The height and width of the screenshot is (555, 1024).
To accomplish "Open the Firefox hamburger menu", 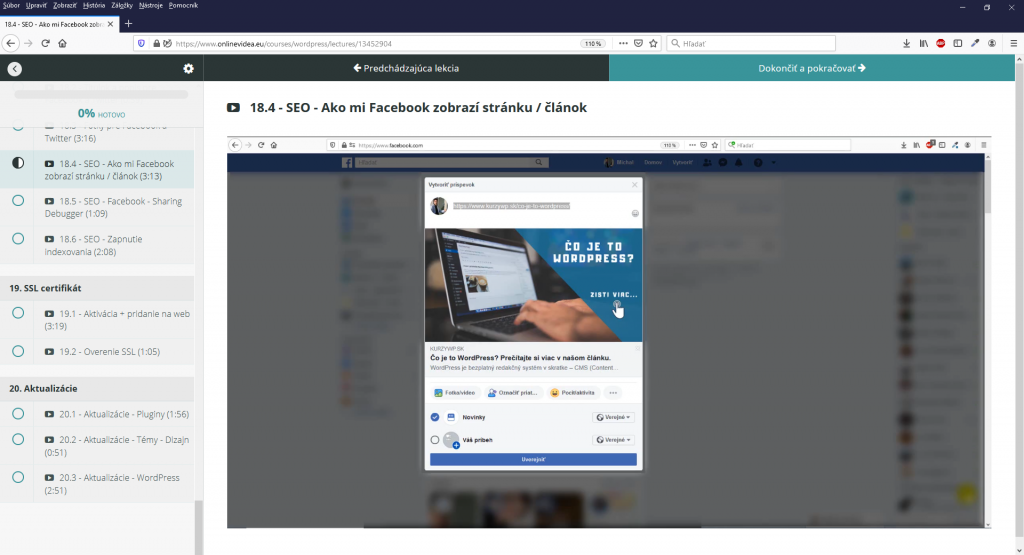I will click(x=1014, y=44).
